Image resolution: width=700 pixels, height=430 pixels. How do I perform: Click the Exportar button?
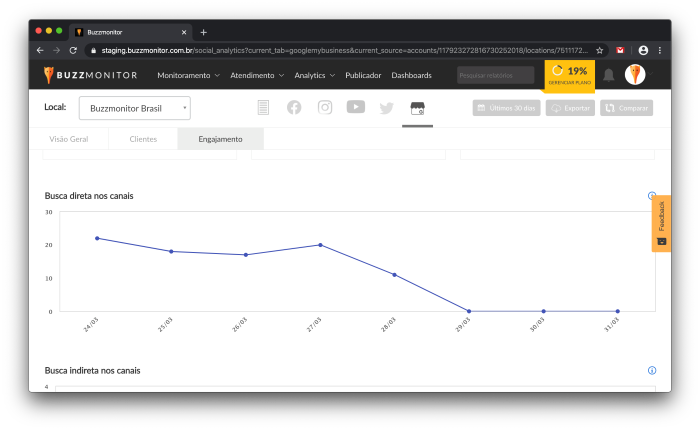571,108
